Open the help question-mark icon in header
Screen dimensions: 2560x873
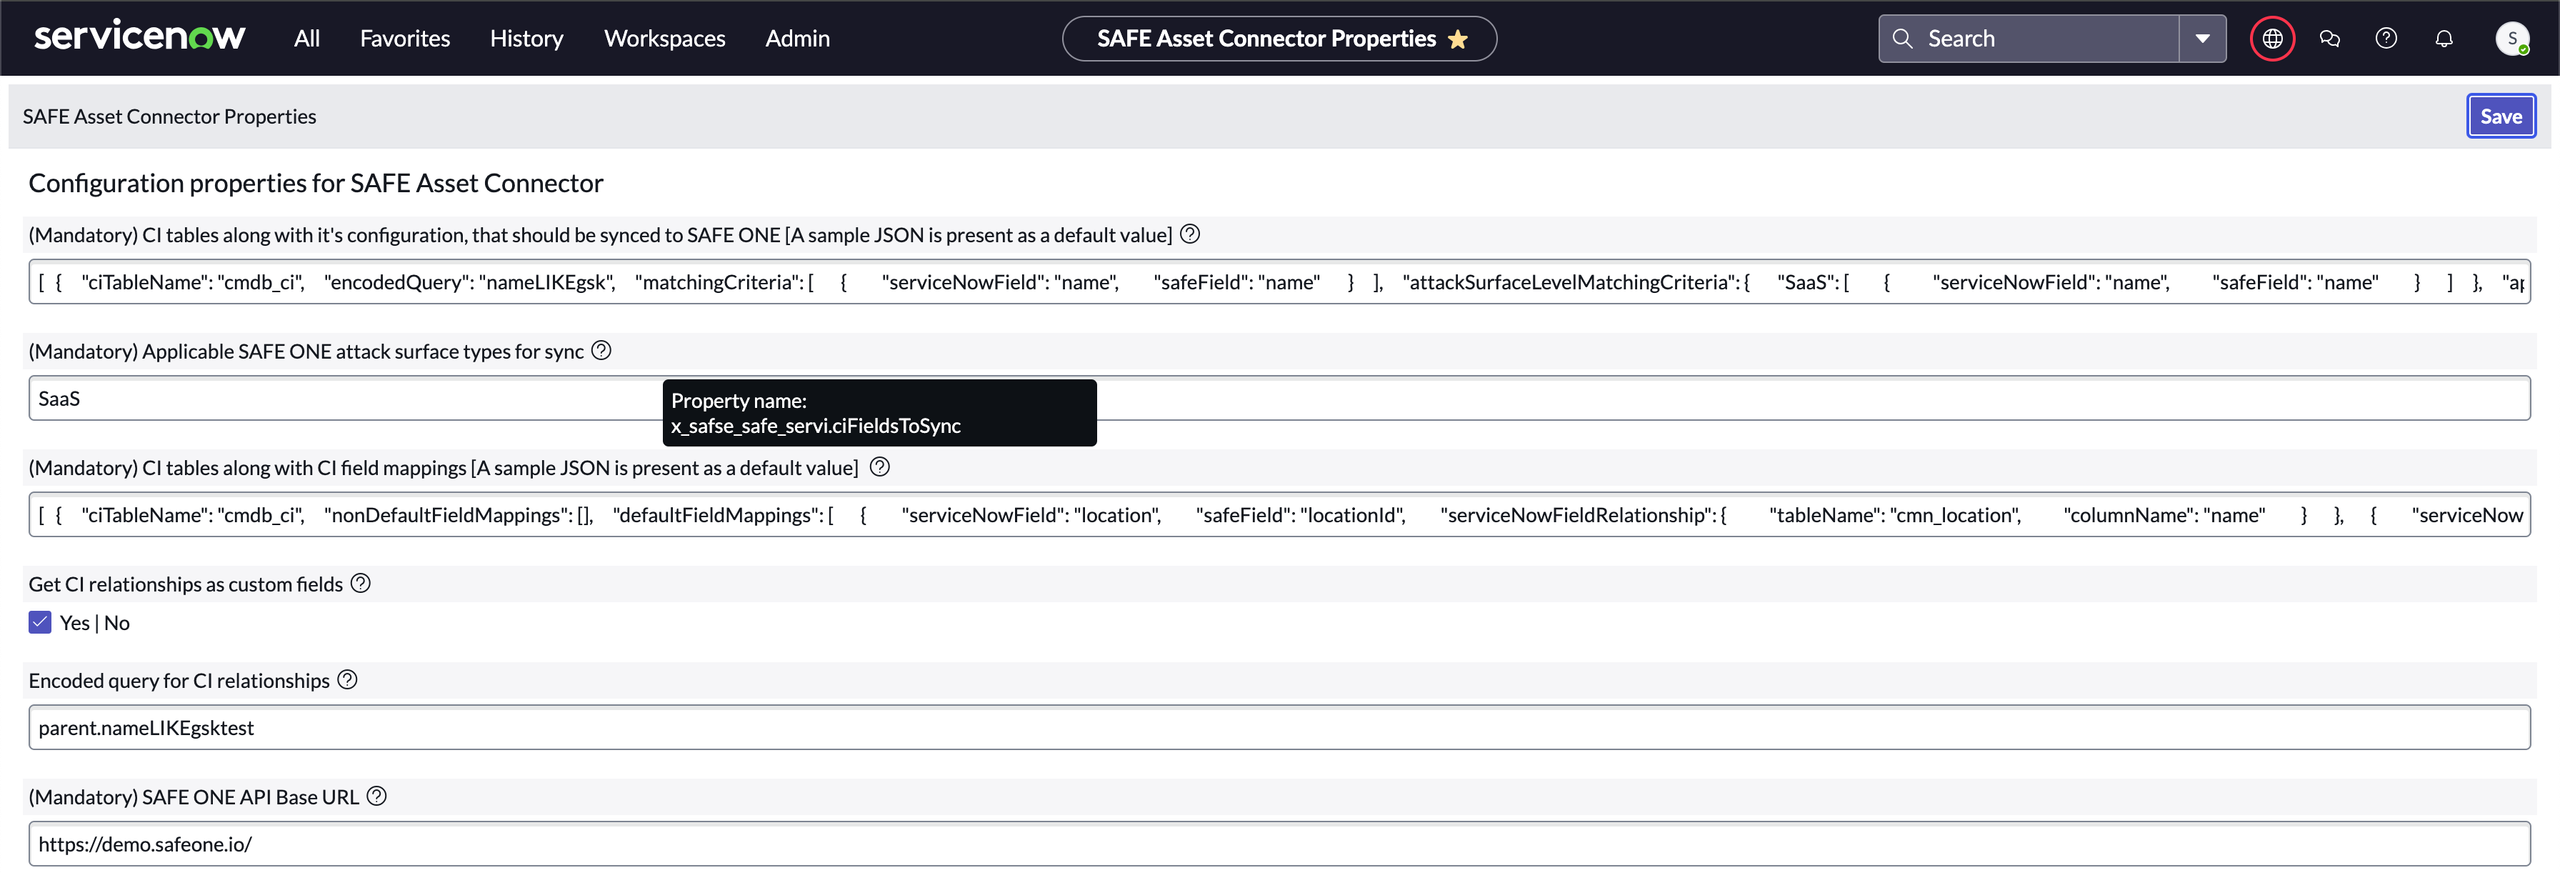click(x=2387, y=38)
